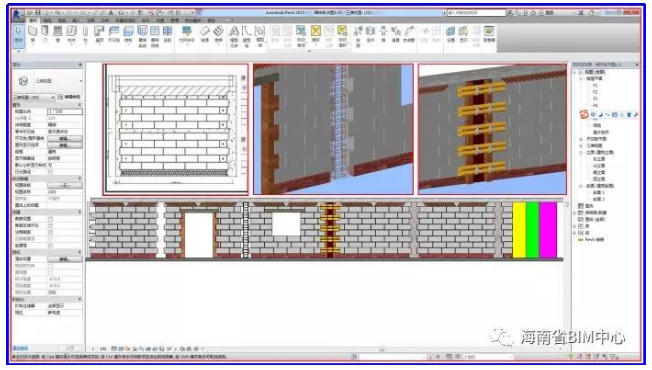Screen dimensions: 652x370
Task: Choose the Set work plane tool
Action: pos(451,34)
